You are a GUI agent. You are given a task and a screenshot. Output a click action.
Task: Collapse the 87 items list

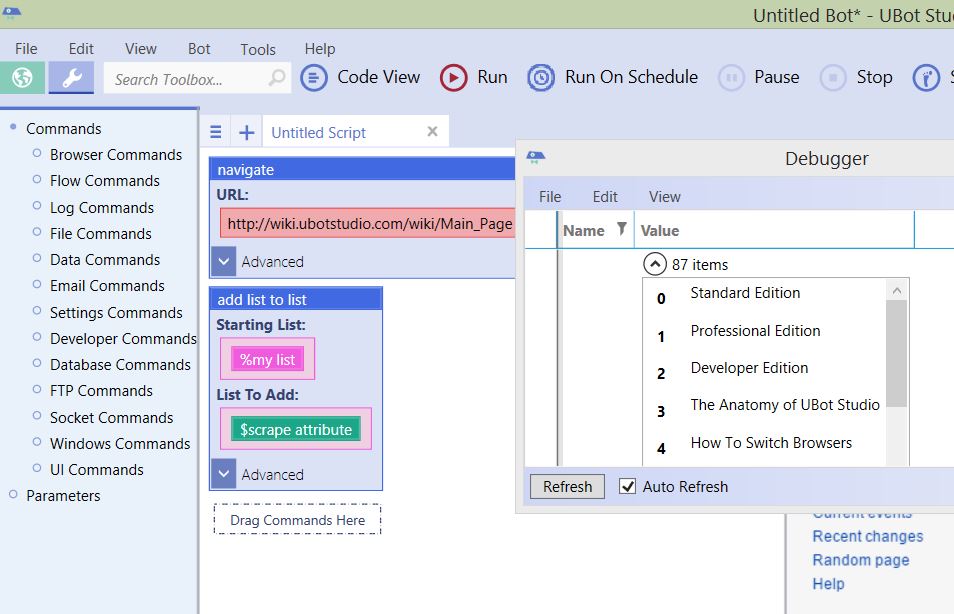click(655, 264)
